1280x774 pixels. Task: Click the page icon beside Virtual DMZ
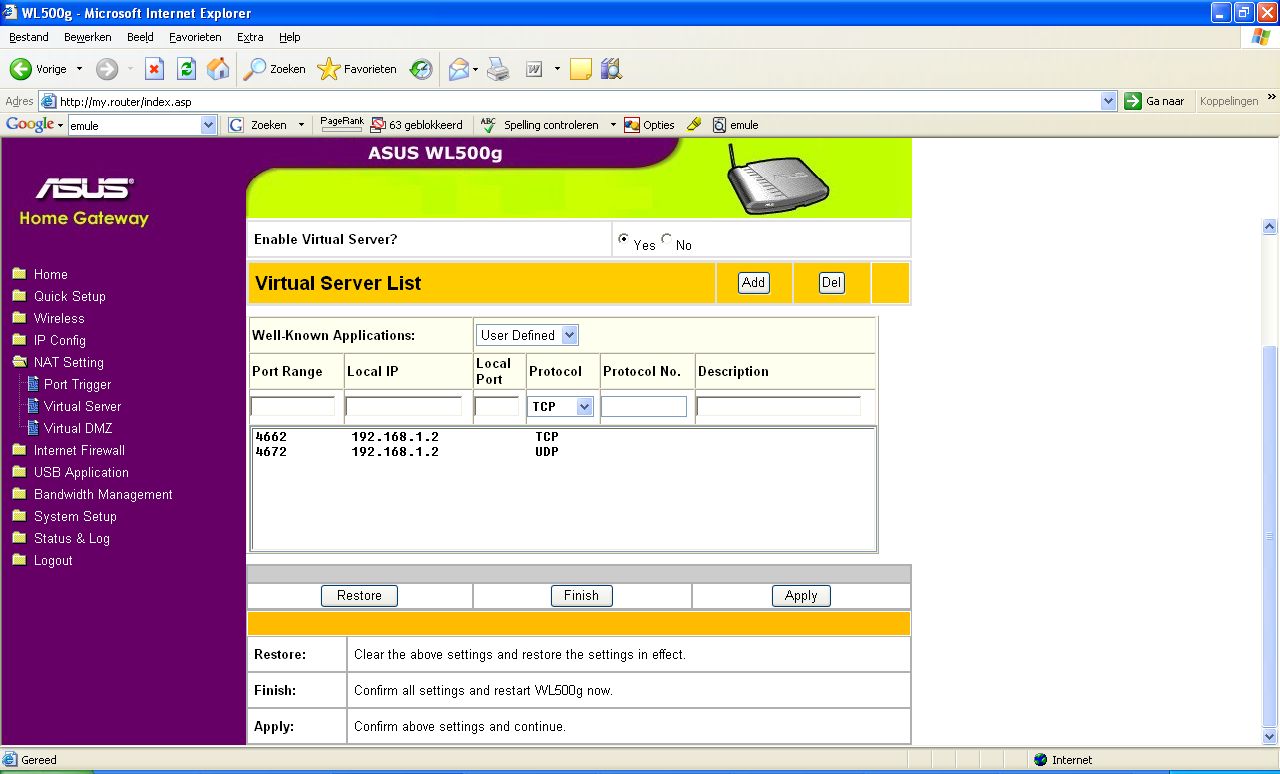(x=33, y=428)
